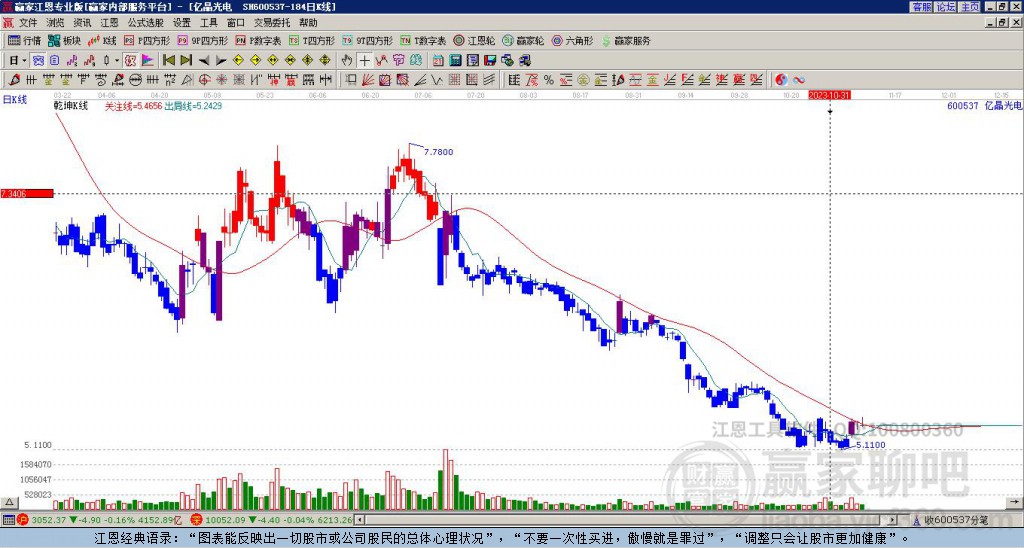The width and height of the screenshot is (1024, 548).
Task: Open the 文件 menu
Action: 28,23
